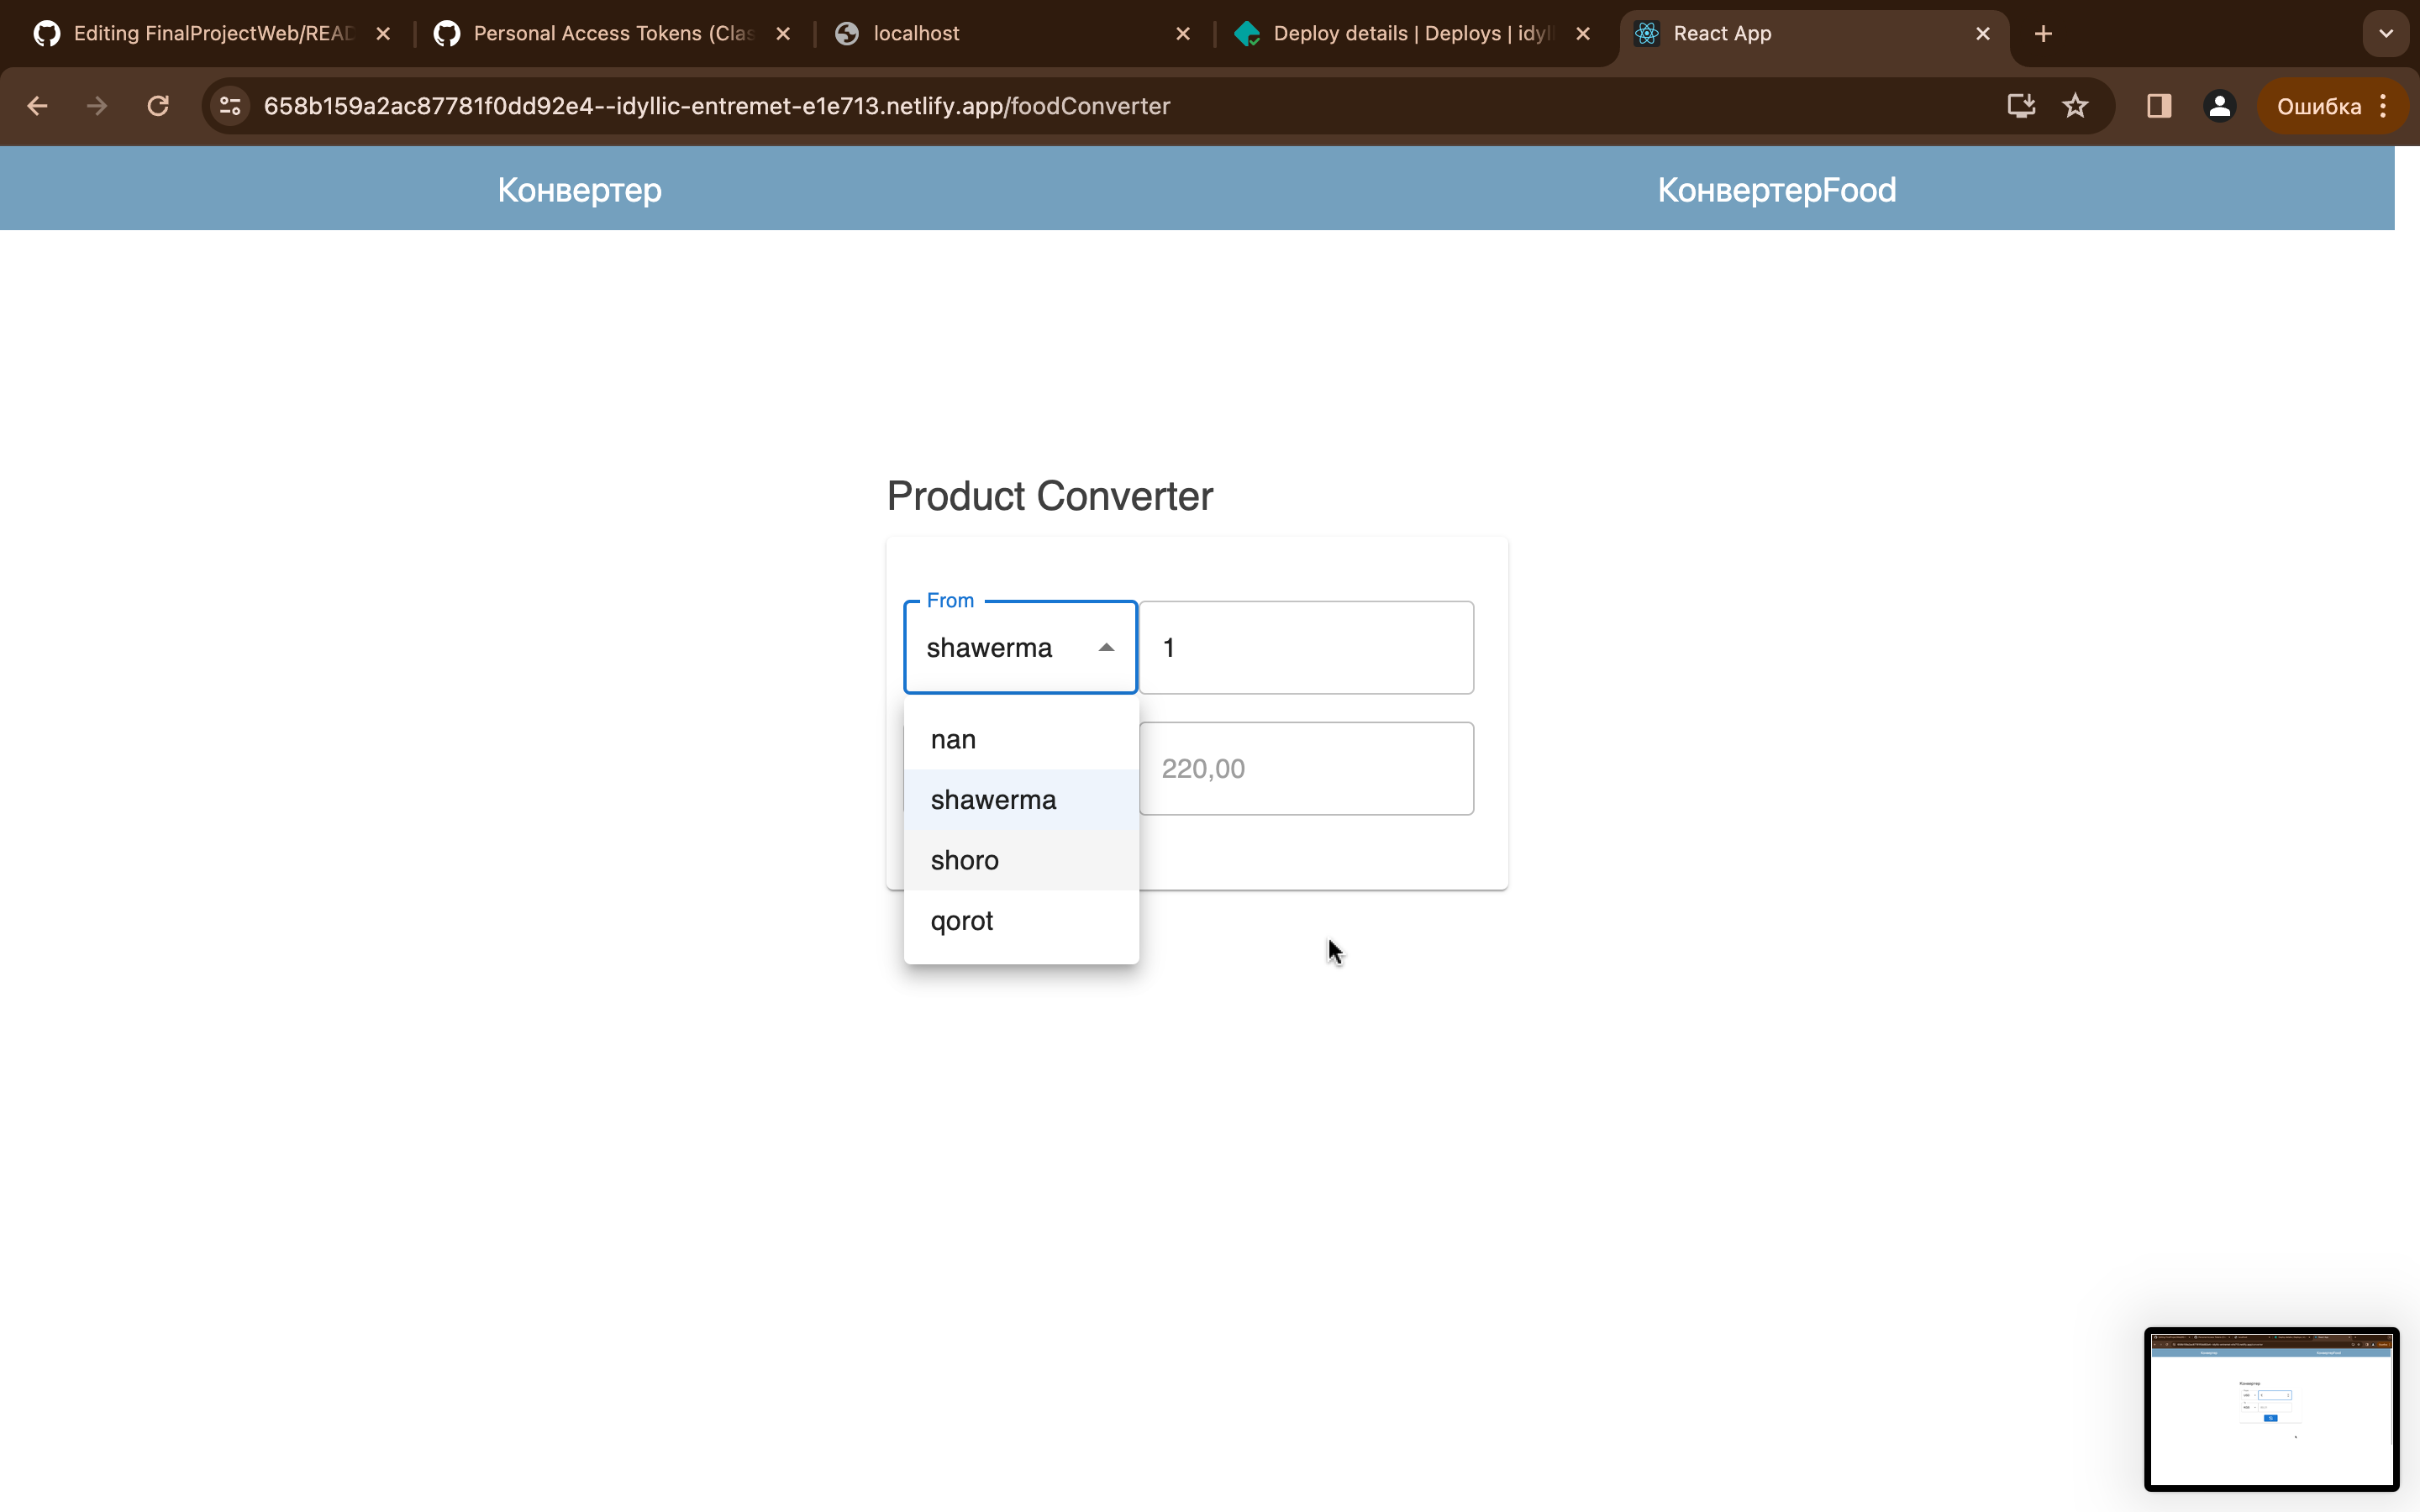The height and width of the screenshot is (1512, 2420).
Task: Choose shoro from the dropdown list
Action: click(1020, 860)
